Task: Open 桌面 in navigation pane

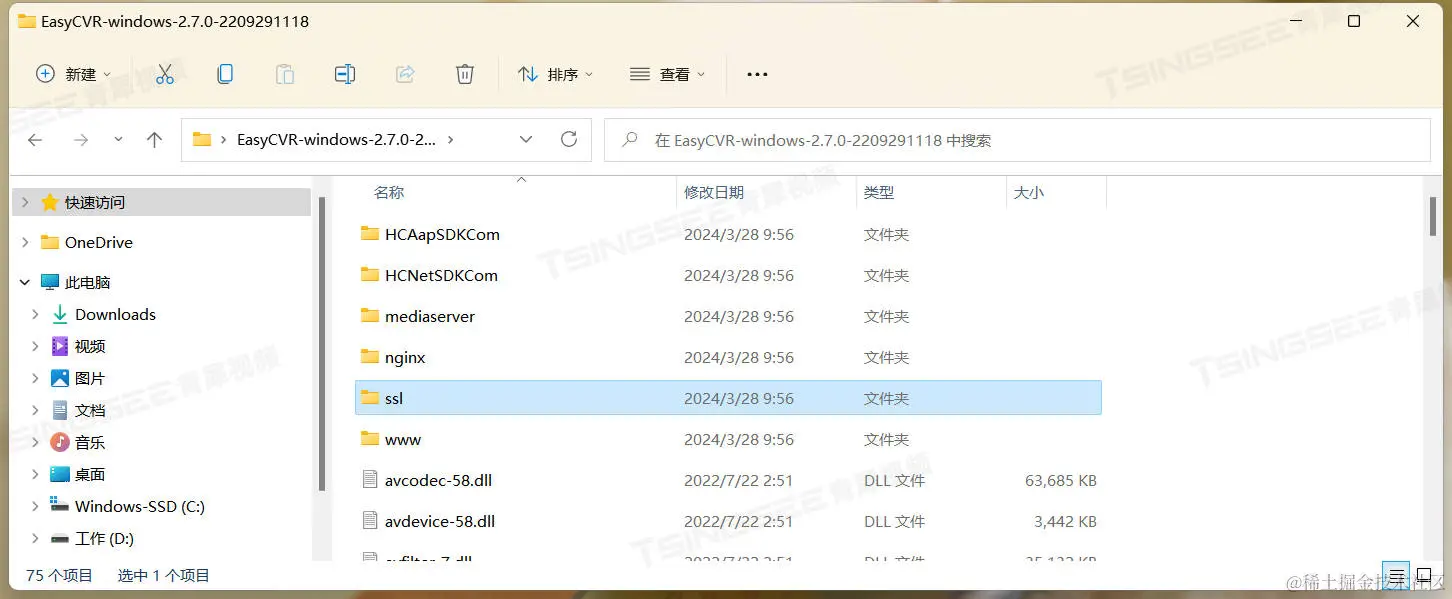Action: 90,474
